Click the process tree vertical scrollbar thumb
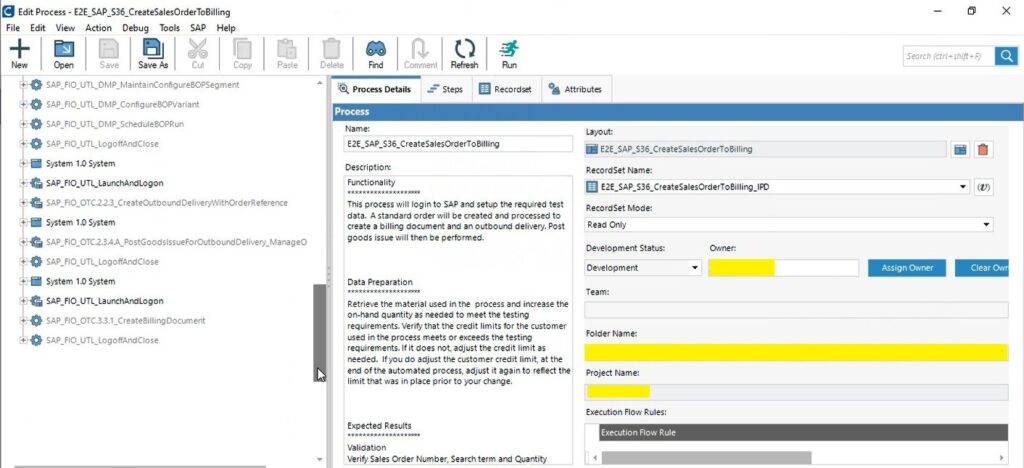The height and width of the screenshot is (468, 1024). [x=319, y=333]
